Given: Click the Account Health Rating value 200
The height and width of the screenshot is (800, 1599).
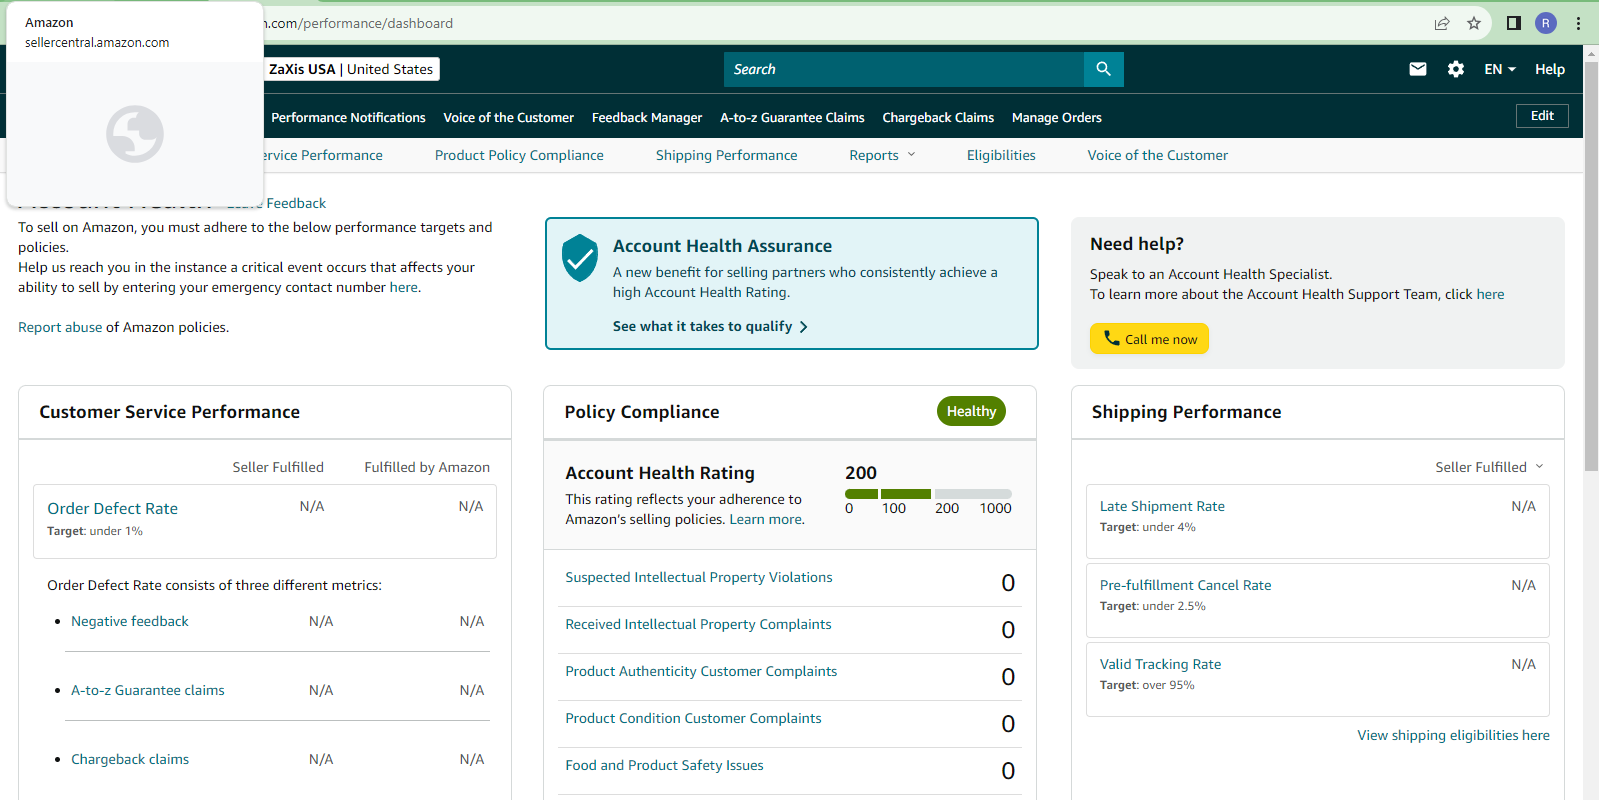Looking at the screenshot, I should pyautogui.click(x=861, y=473).
